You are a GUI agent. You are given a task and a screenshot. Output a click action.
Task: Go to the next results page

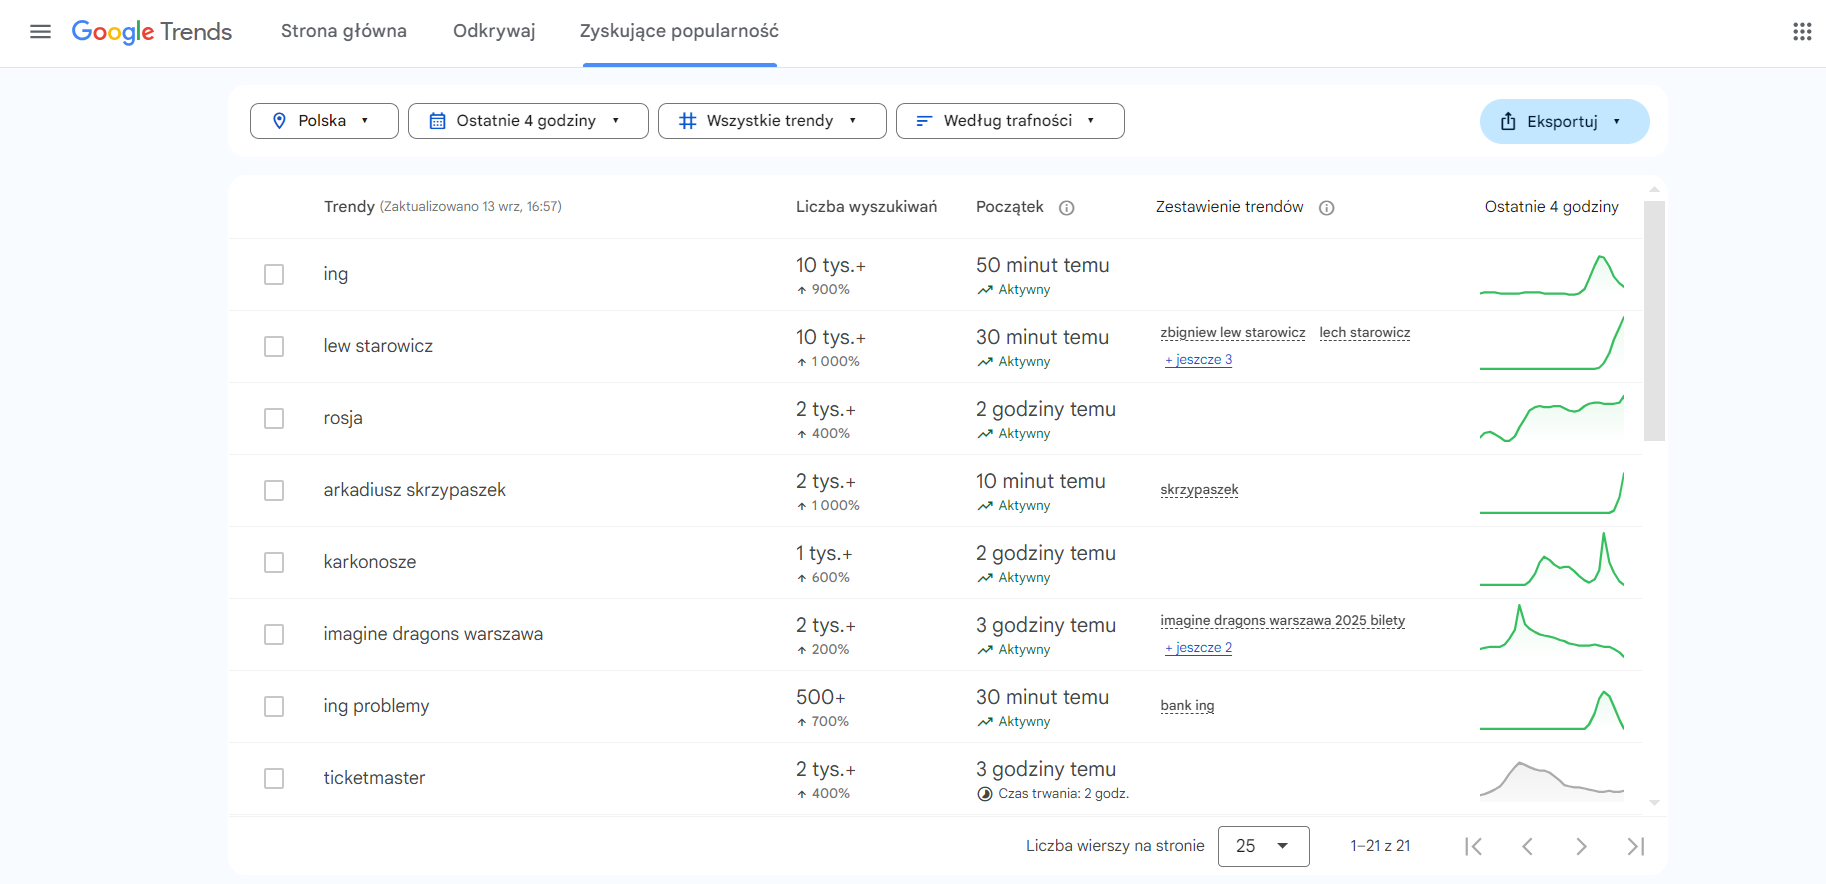click(x=1581, y=846)
